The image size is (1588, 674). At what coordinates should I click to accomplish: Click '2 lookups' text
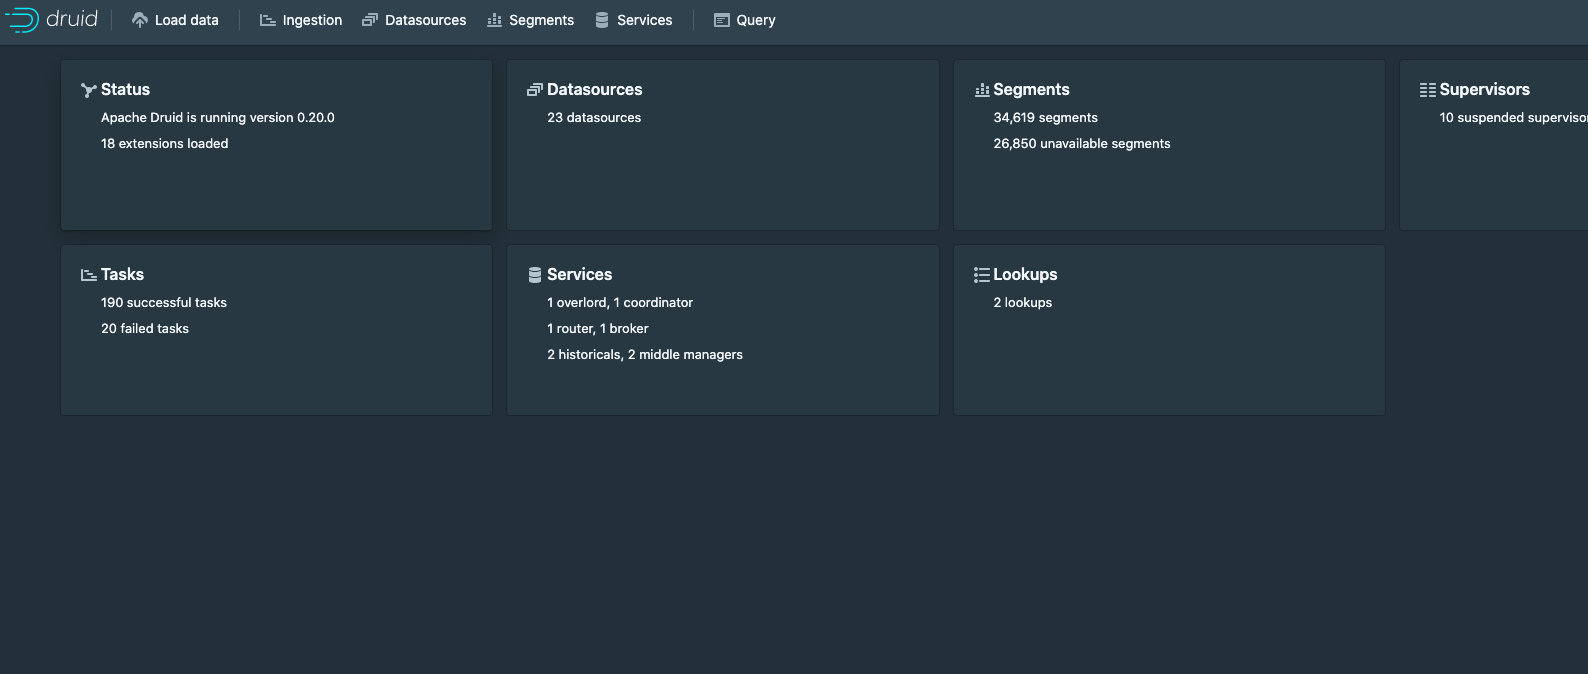pos(1022,303)
